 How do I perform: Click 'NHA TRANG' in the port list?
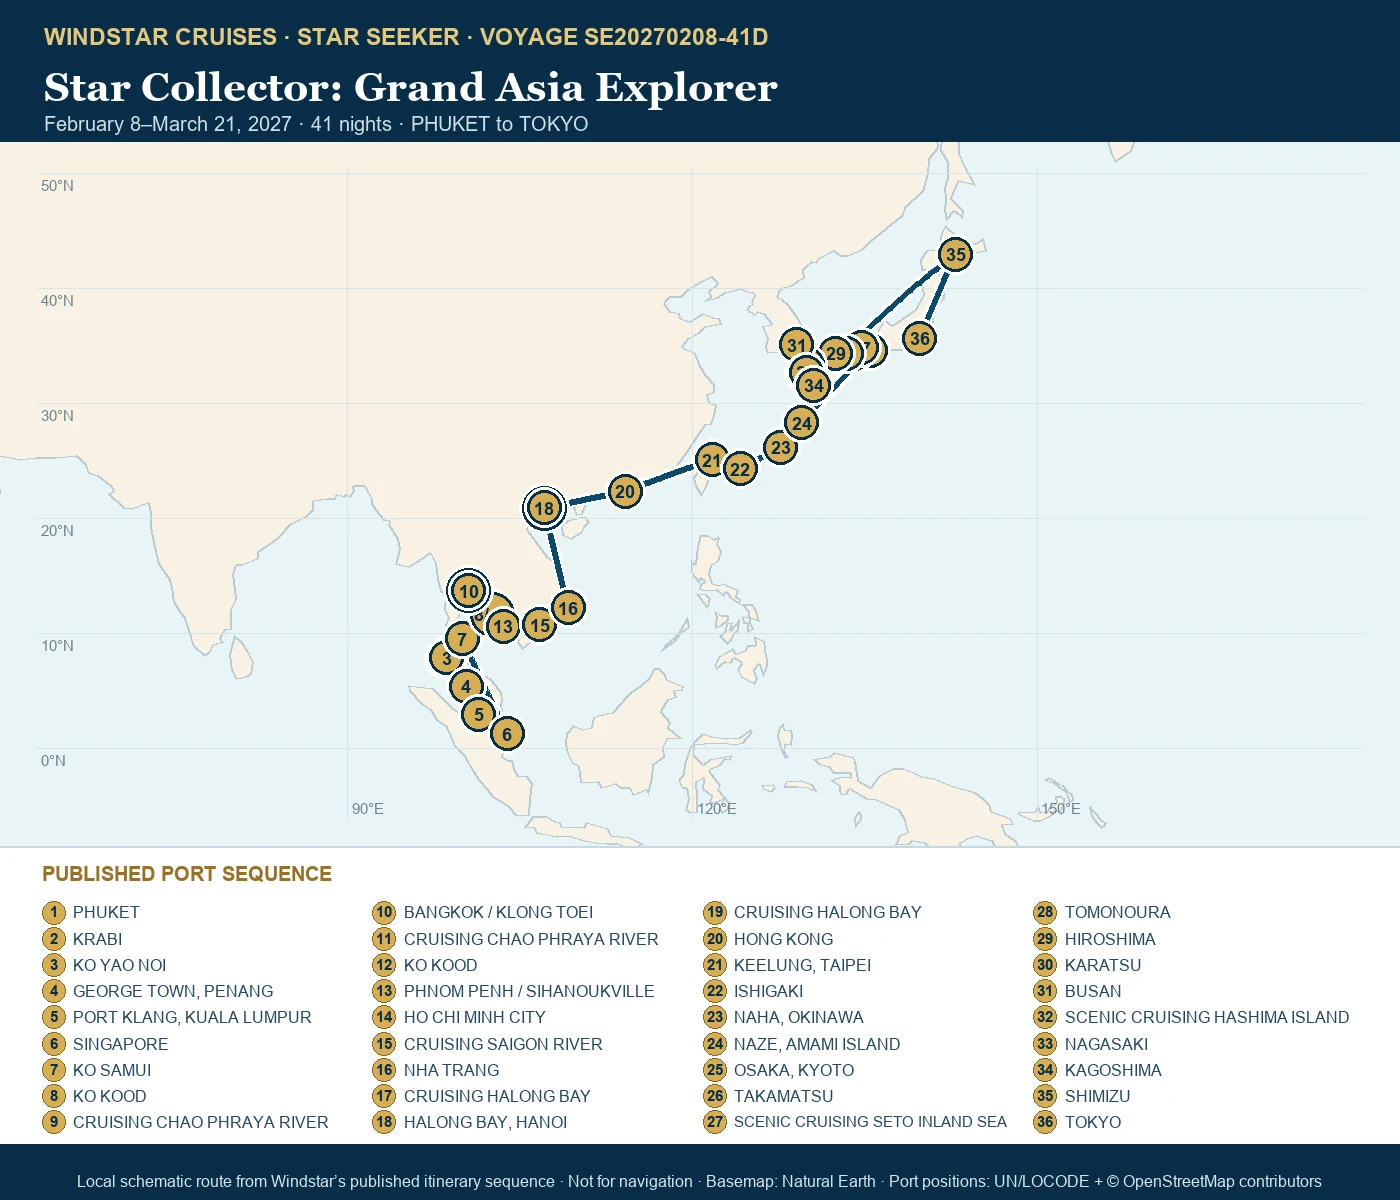pyautogui.click(x=451, y=1070)
